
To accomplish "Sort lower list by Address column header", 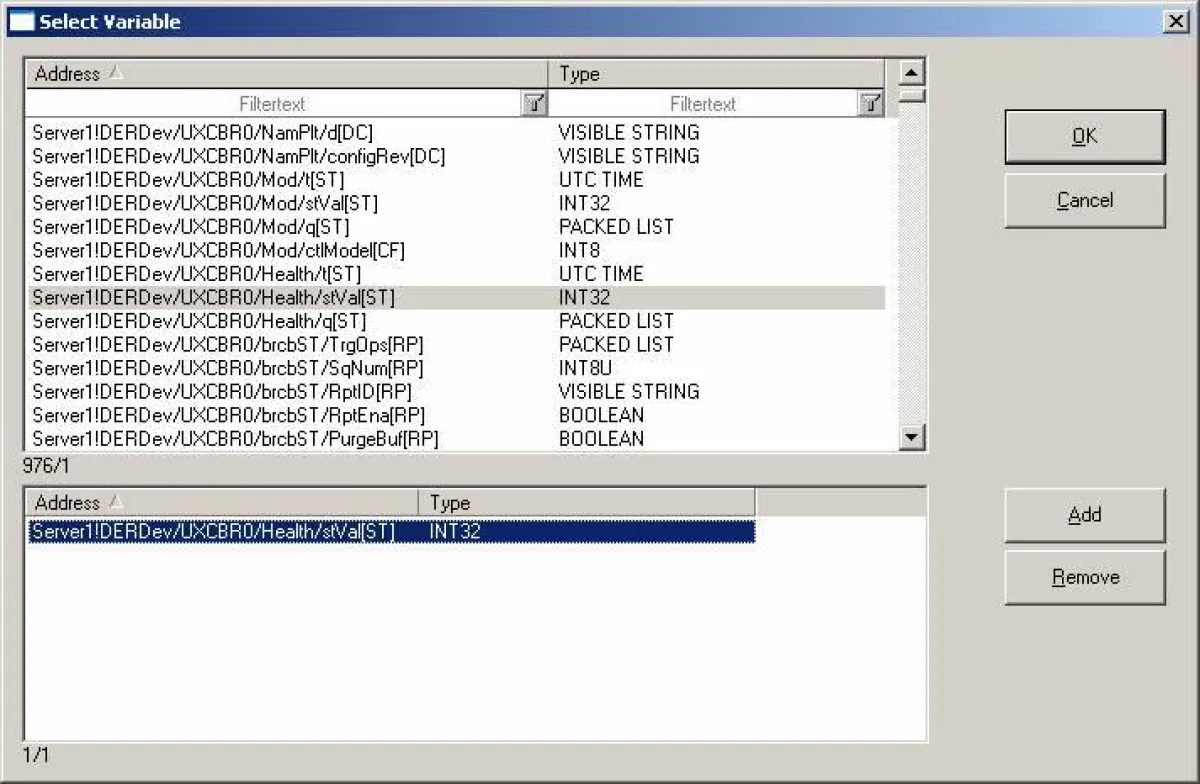I will pyautogui.click(x=221, y=503).
